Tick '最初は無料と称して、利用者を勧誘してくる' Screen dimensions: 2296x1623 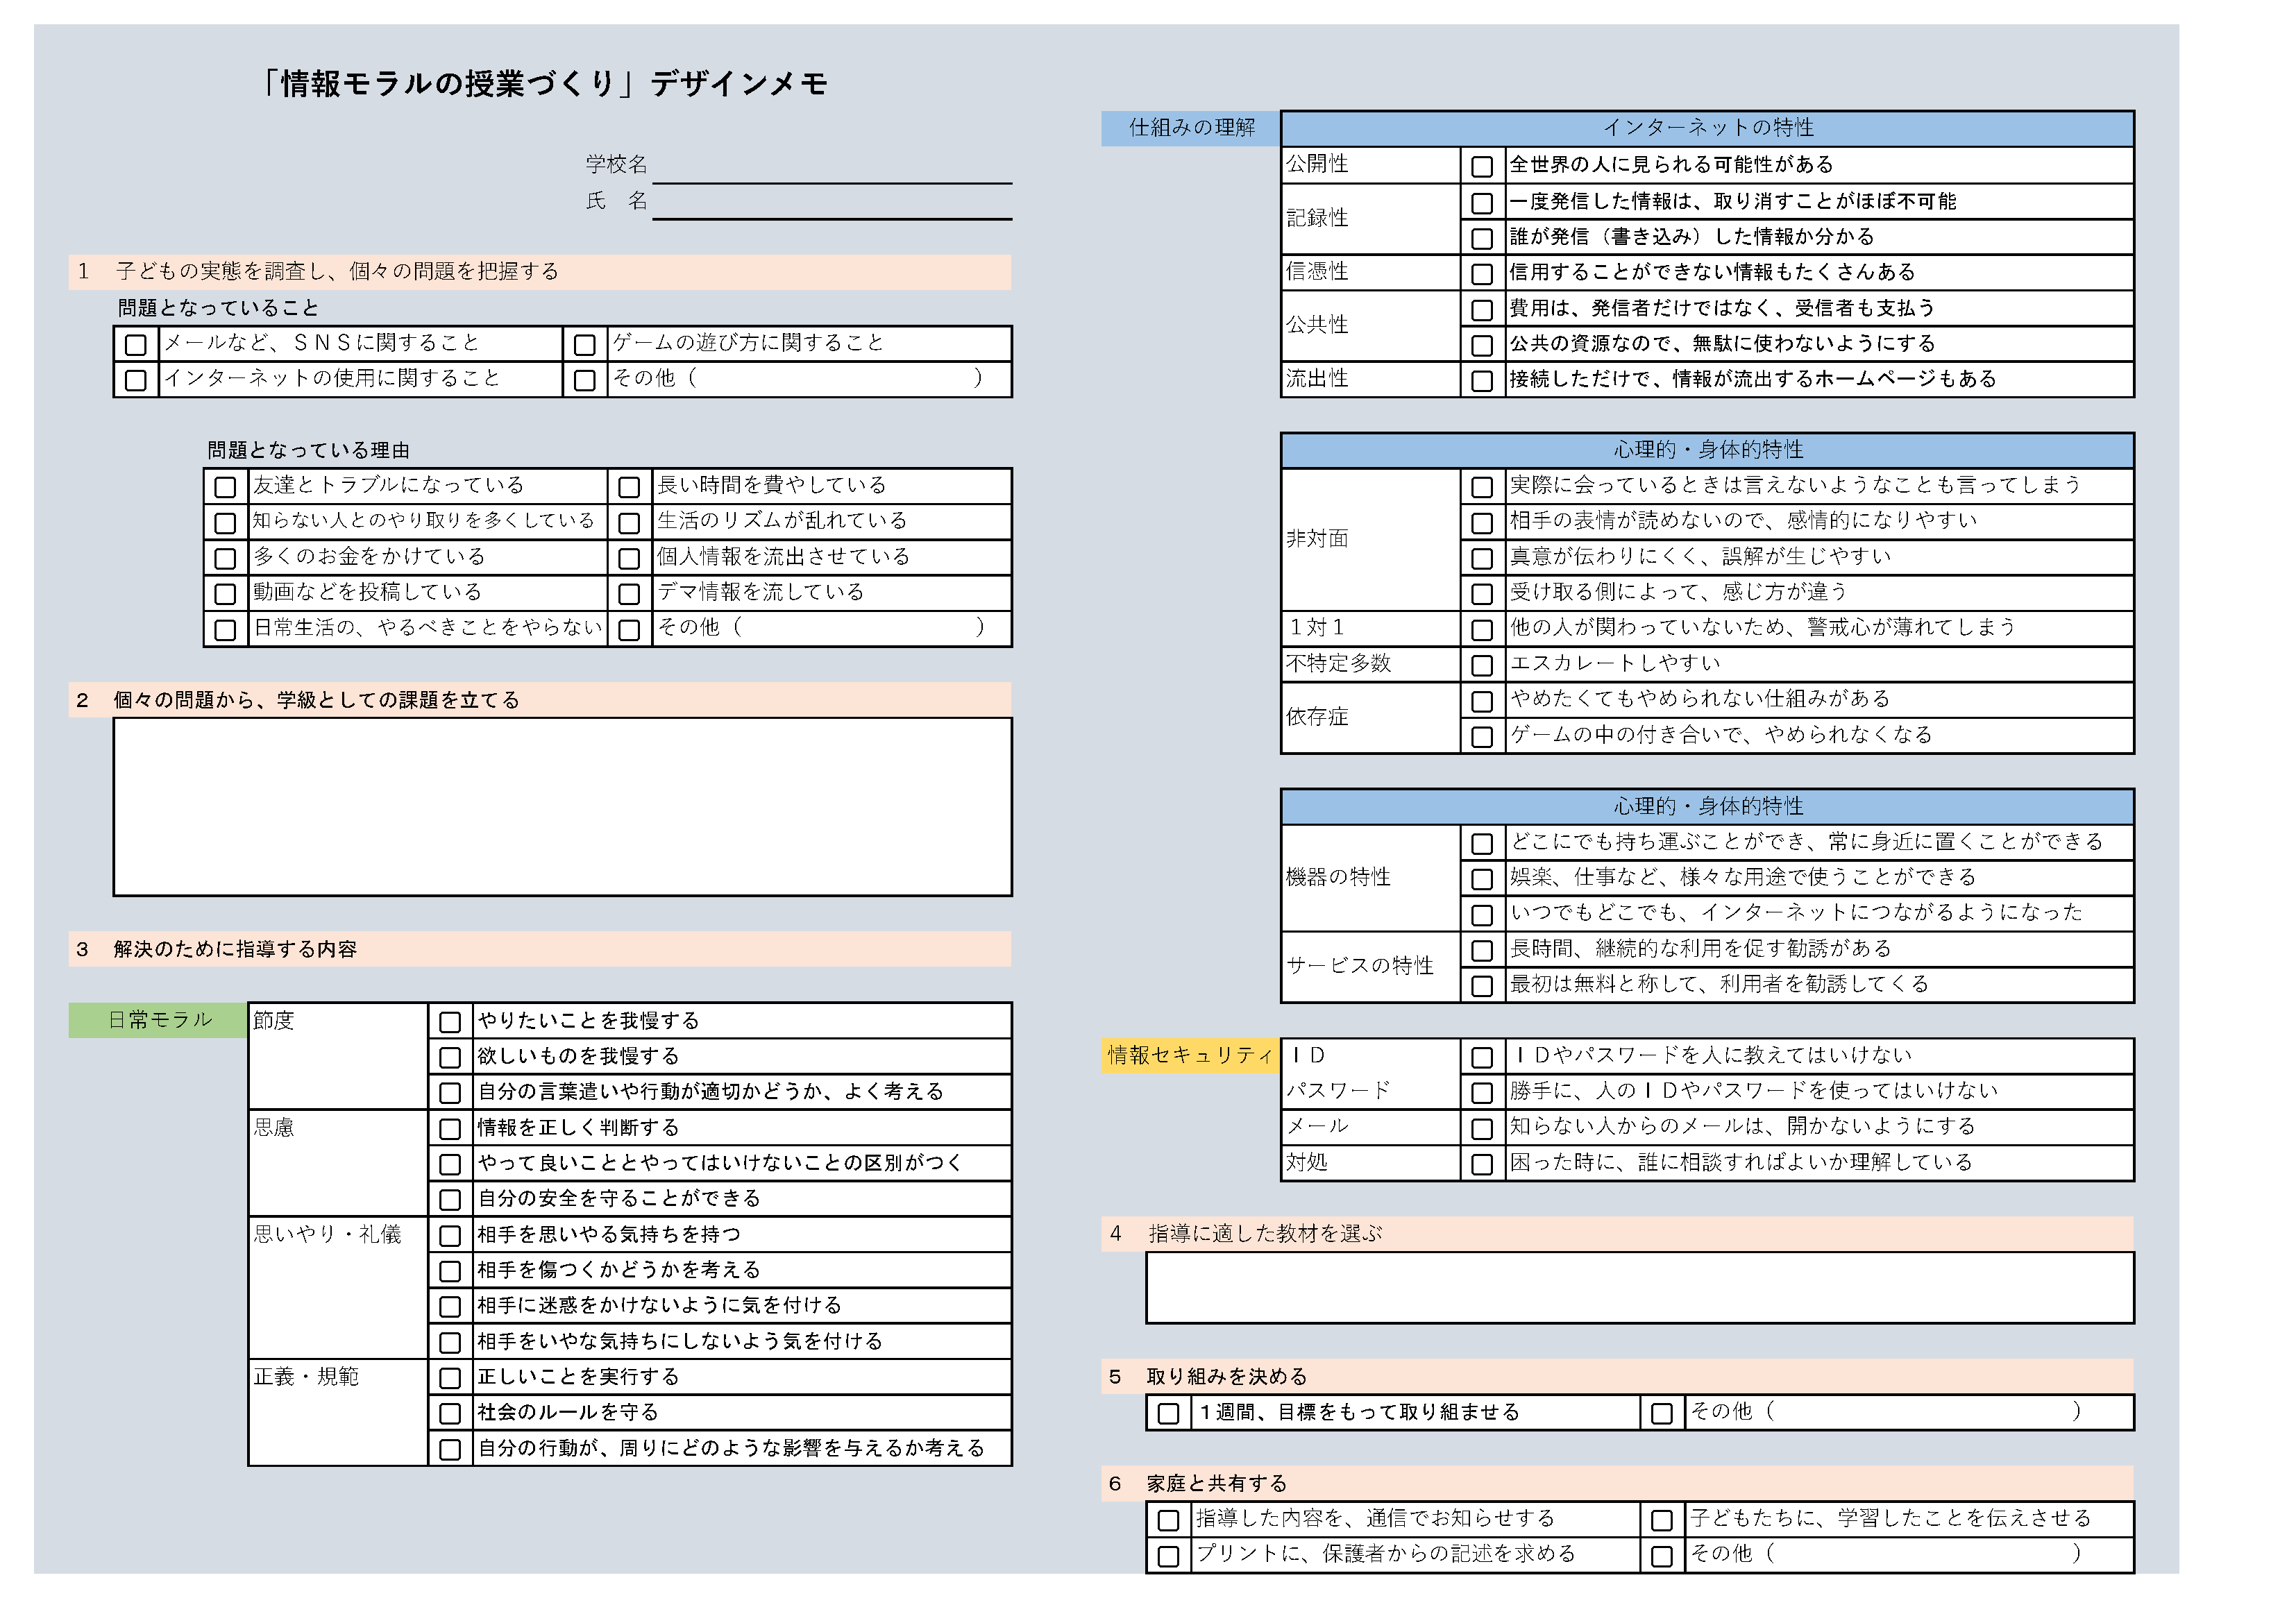[1483, 986]
